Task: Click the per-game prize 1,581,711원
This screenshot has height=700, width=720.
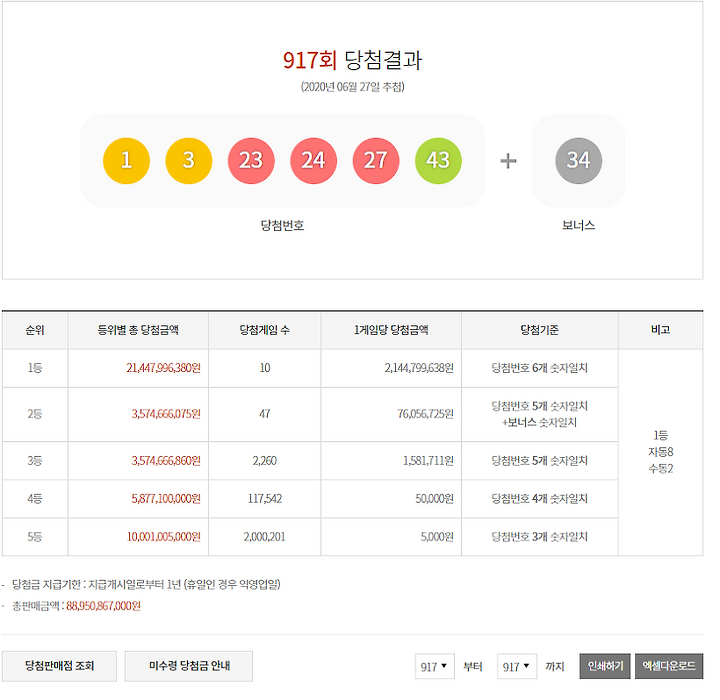Action: (428, 461)
